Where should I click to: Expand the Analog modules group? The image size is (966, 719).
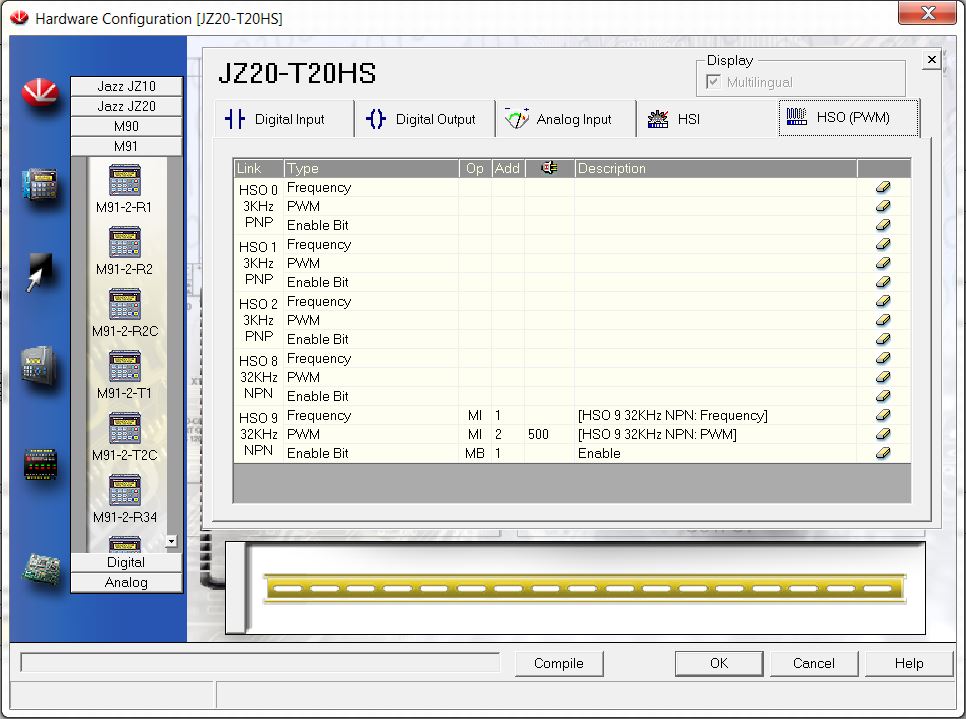click(x=126, y=582)
